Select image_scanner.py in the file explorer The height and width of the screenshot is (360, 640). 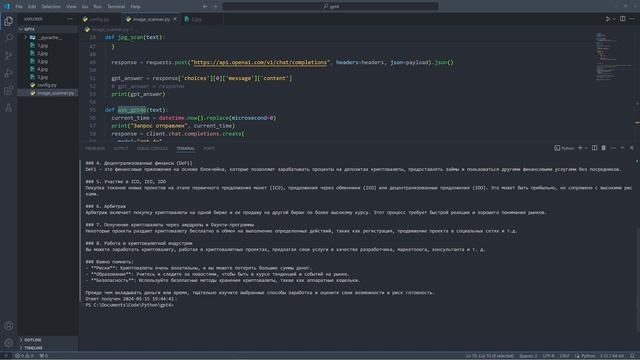[48, 93]
